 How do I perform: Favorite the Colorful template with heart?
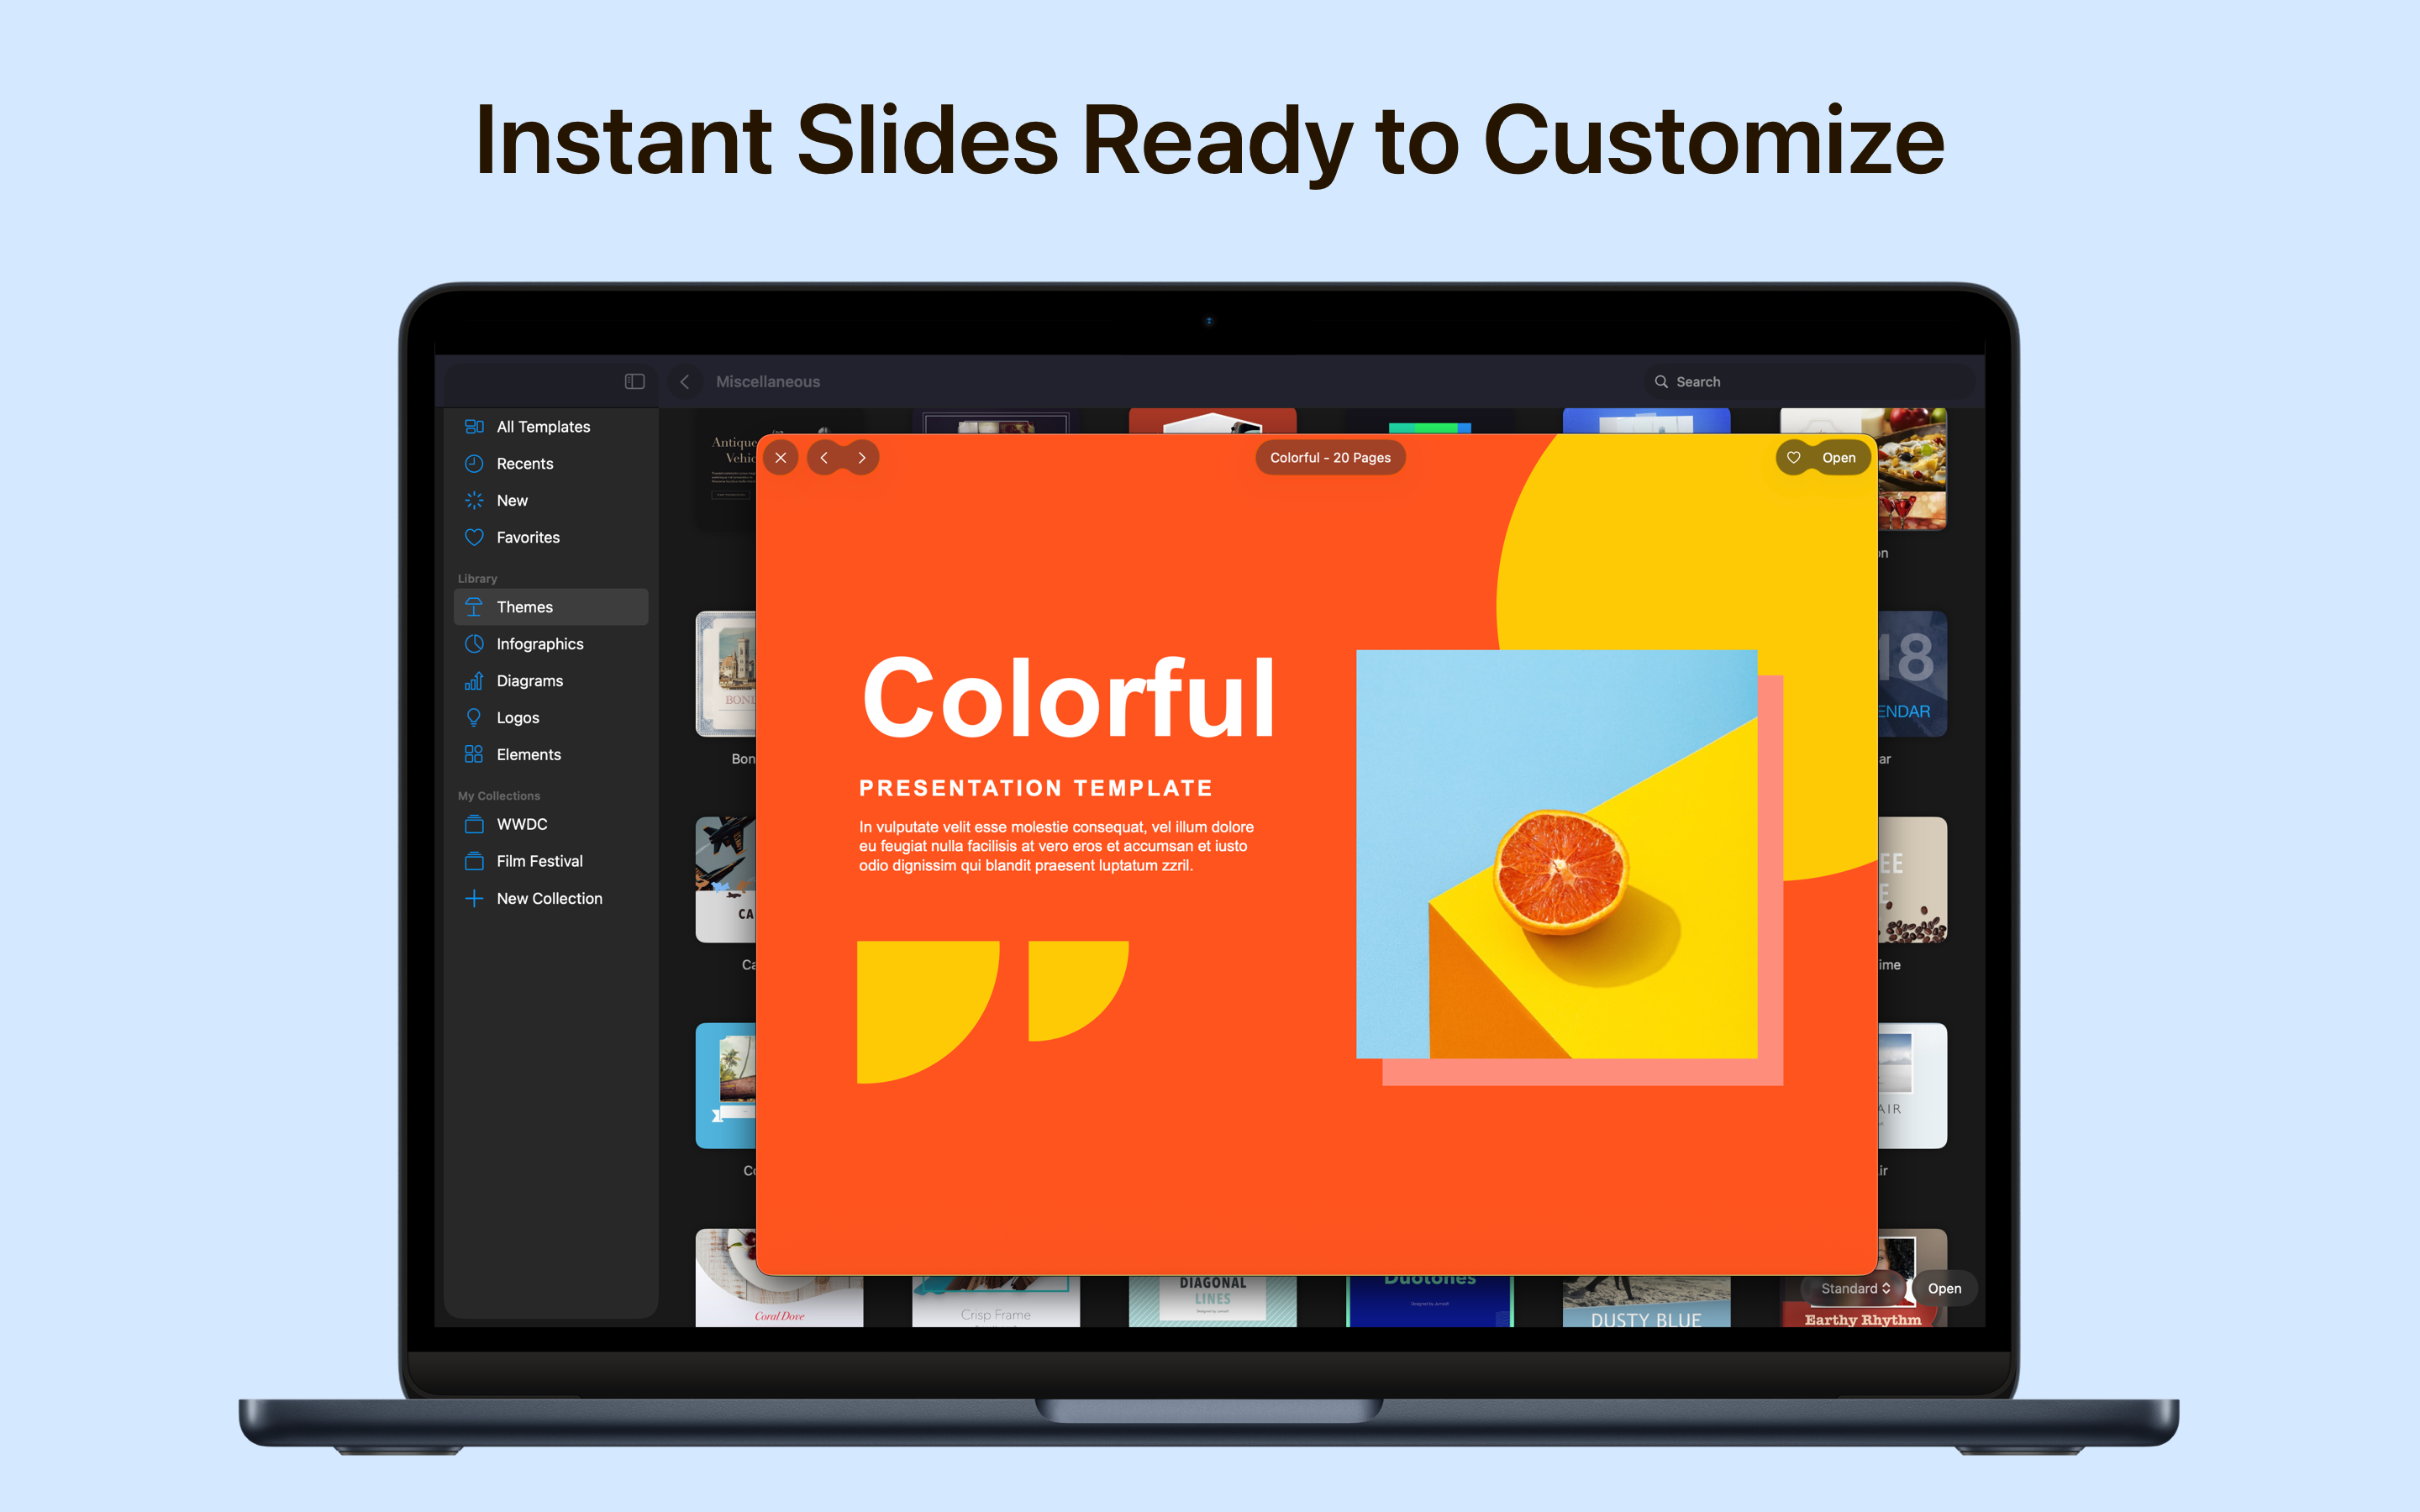click(x=1794, y=457)
